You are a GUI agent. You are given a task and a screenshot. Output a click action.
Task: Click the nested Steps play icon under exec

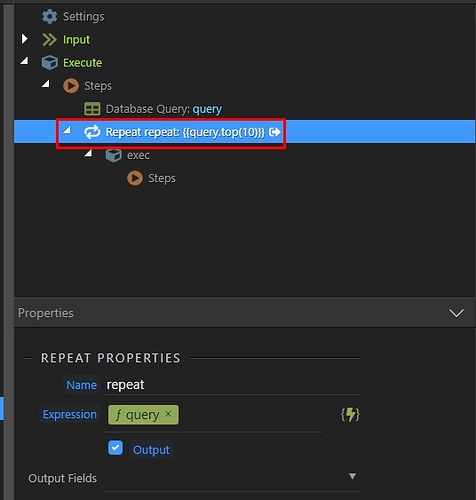point(135,178)
